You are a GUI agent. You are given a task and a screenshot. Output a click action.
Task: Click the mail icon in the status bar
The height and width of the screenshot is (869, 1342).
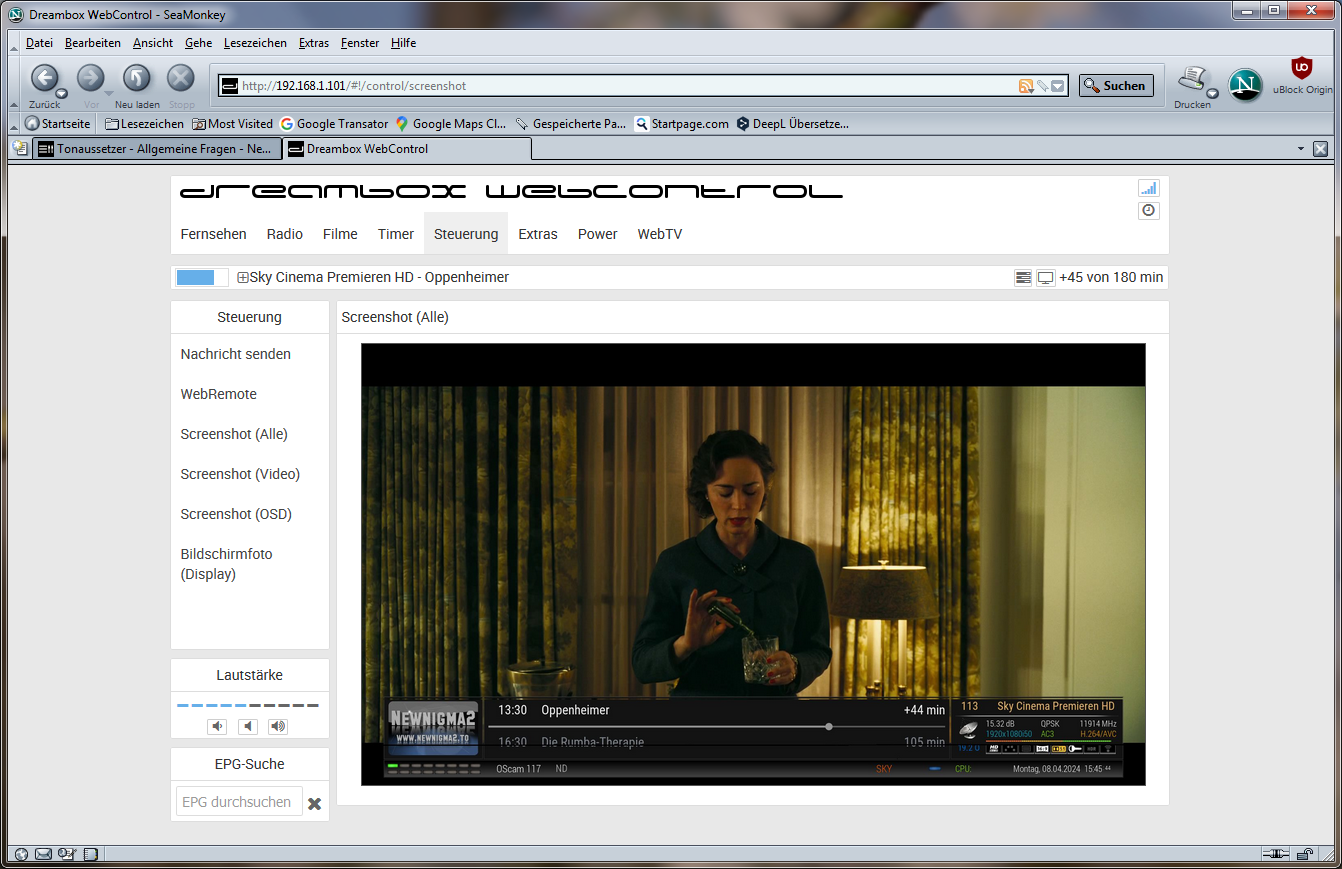[x=43, y=854]
